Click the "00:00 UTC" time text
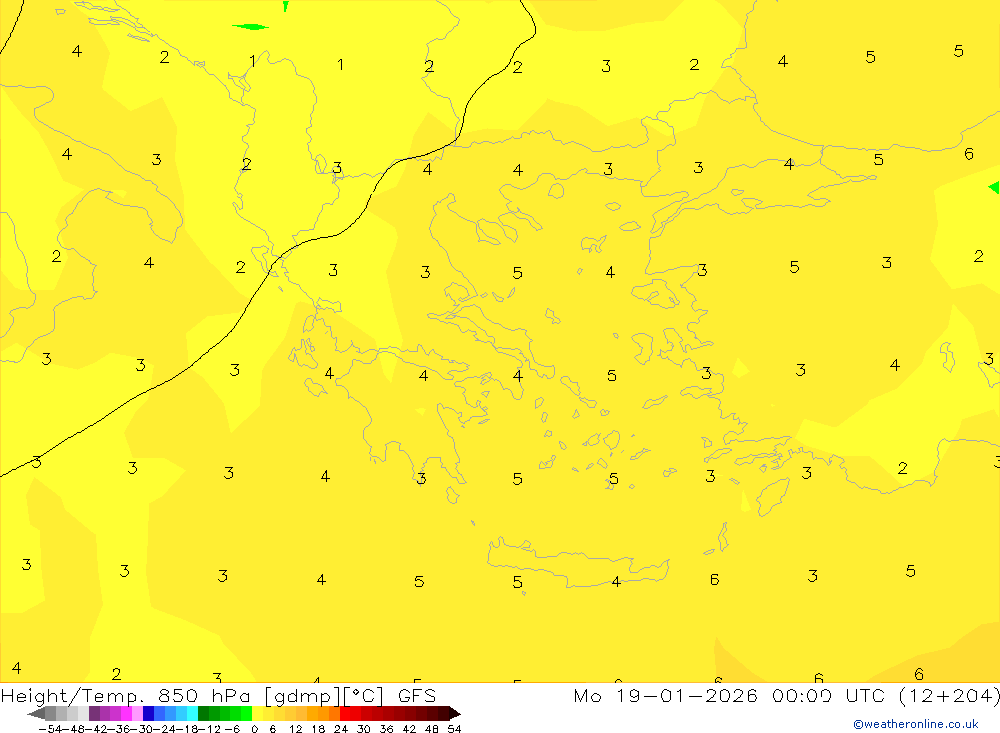 (x=828, y=695)
